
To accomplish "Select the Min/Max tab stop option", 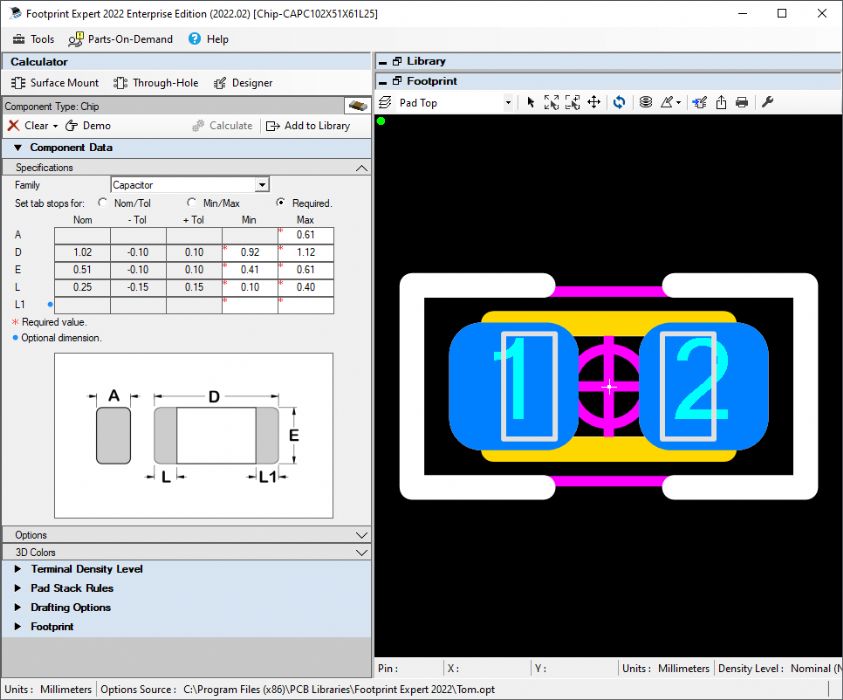I will [192, 203].
